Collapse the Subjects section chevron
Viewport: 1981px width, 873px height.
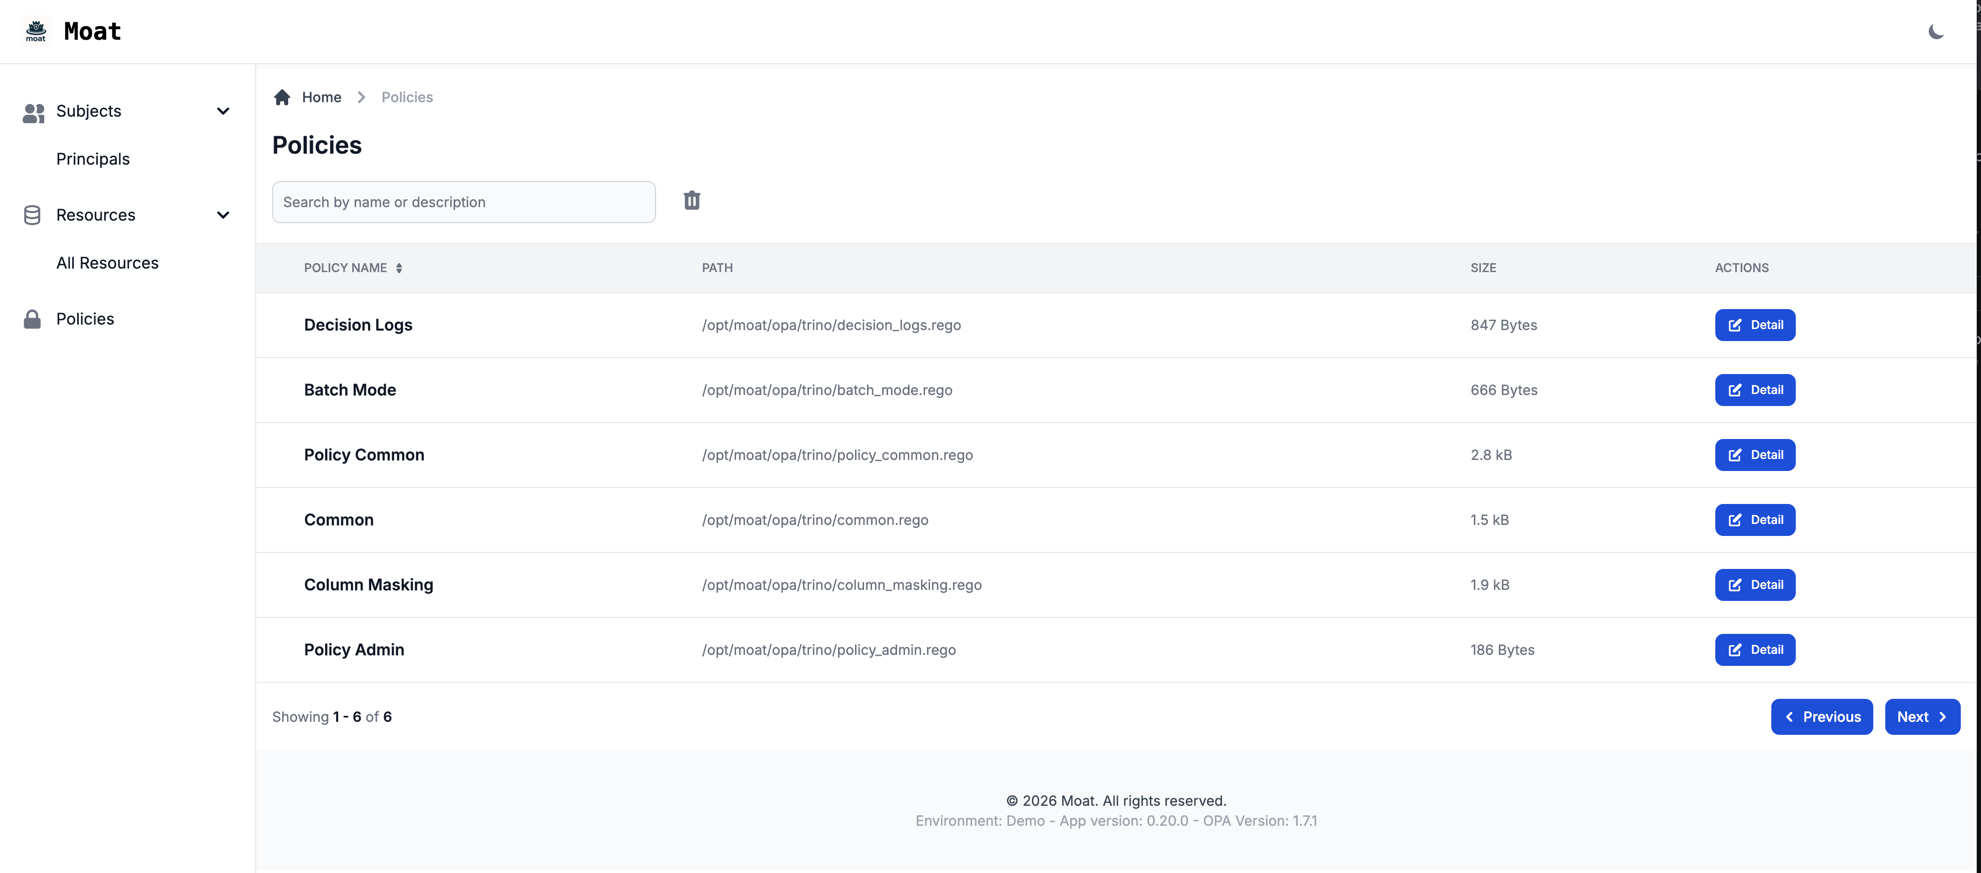[x=223, y=111]
